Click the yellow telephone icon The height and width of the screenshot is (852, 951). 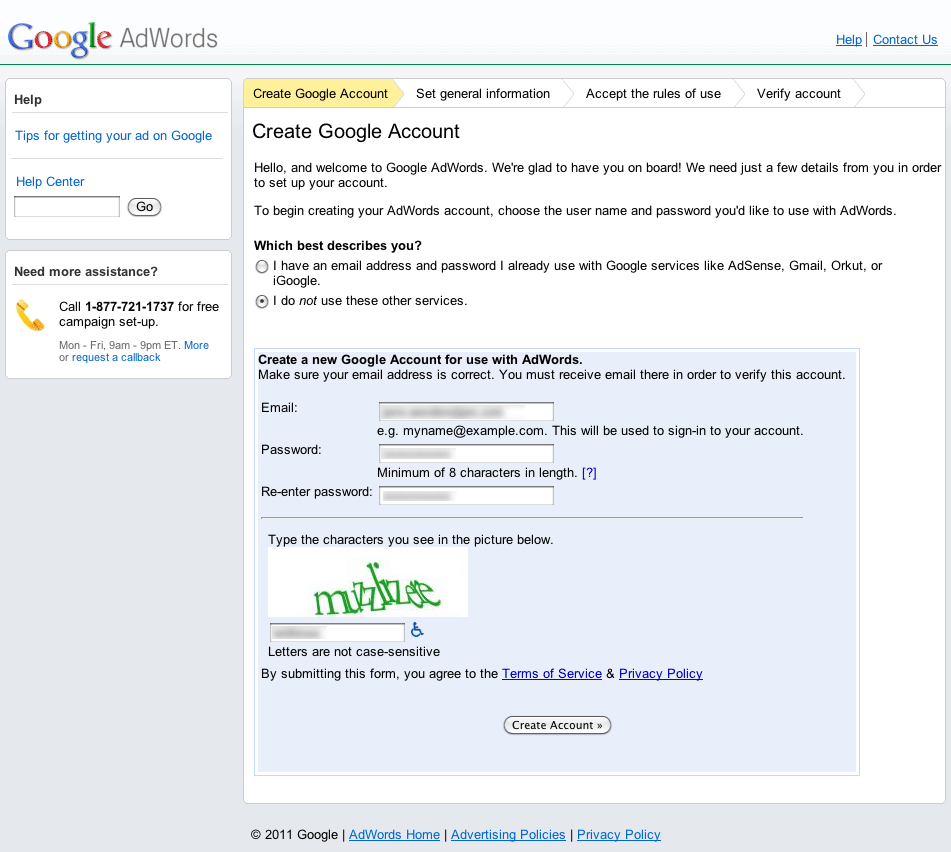[30, 315]
